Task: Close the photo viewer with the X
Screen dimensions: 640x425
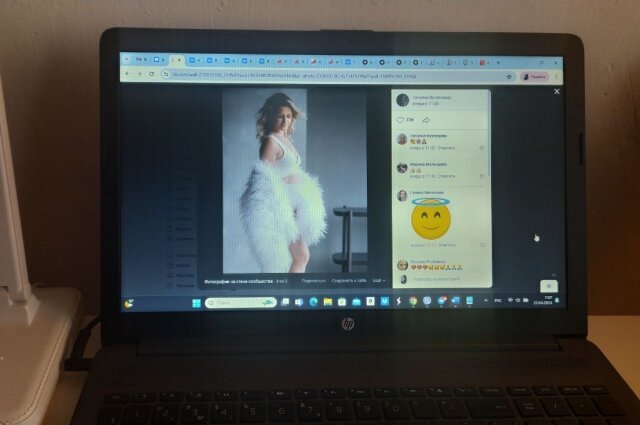Action: [557, 91]
